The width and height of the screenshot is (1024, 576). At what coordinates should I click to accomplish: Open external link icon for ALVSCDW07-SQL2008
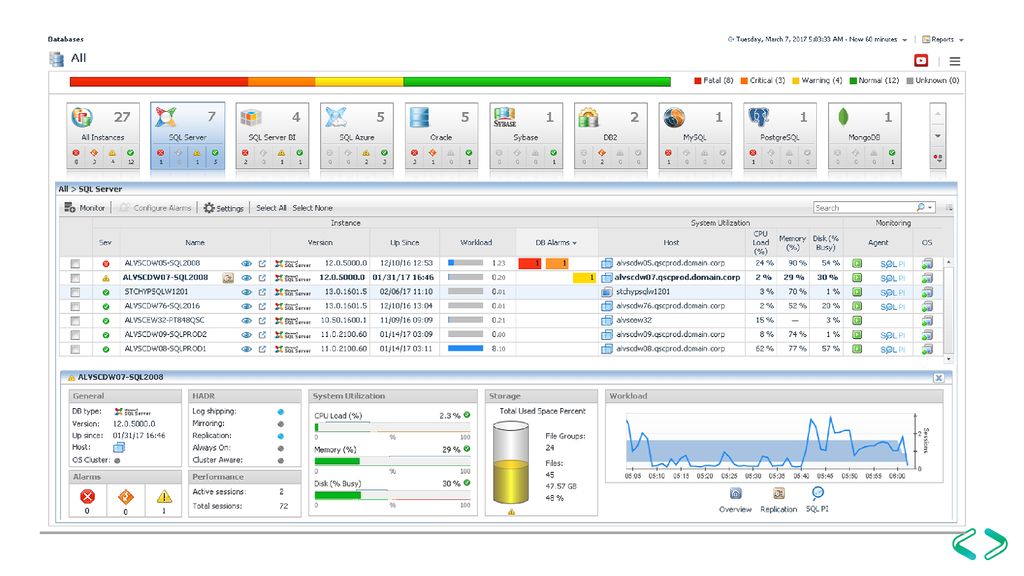point(262,278)
